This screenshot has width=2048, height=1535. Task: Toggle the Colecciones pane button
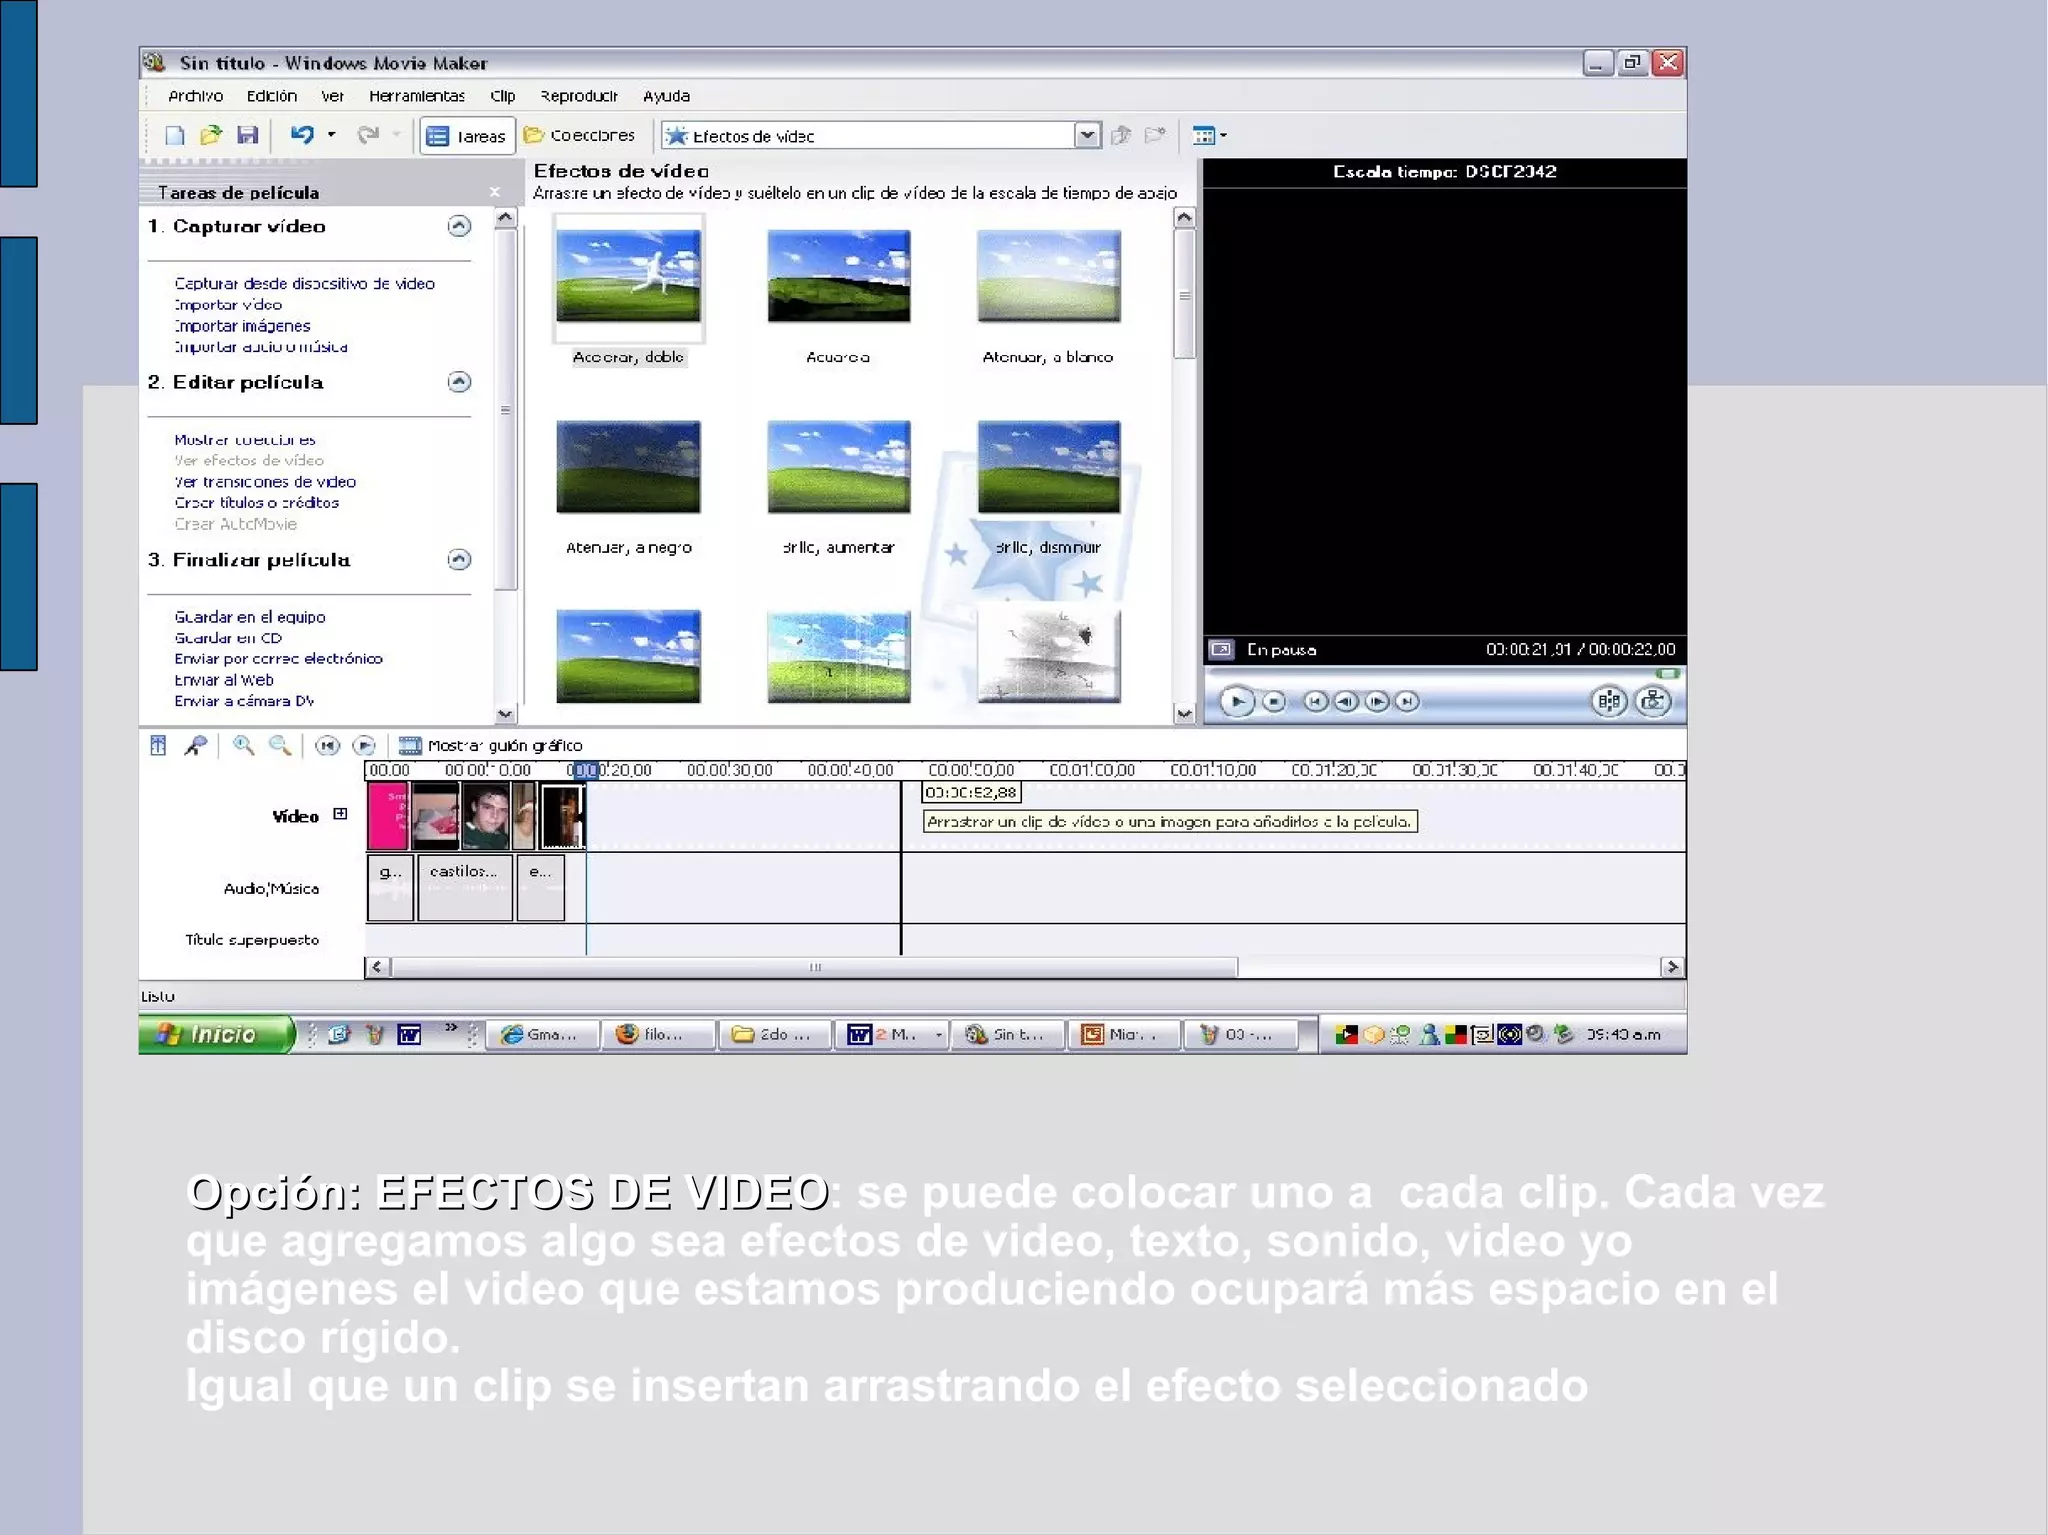(x=579, y=135)
